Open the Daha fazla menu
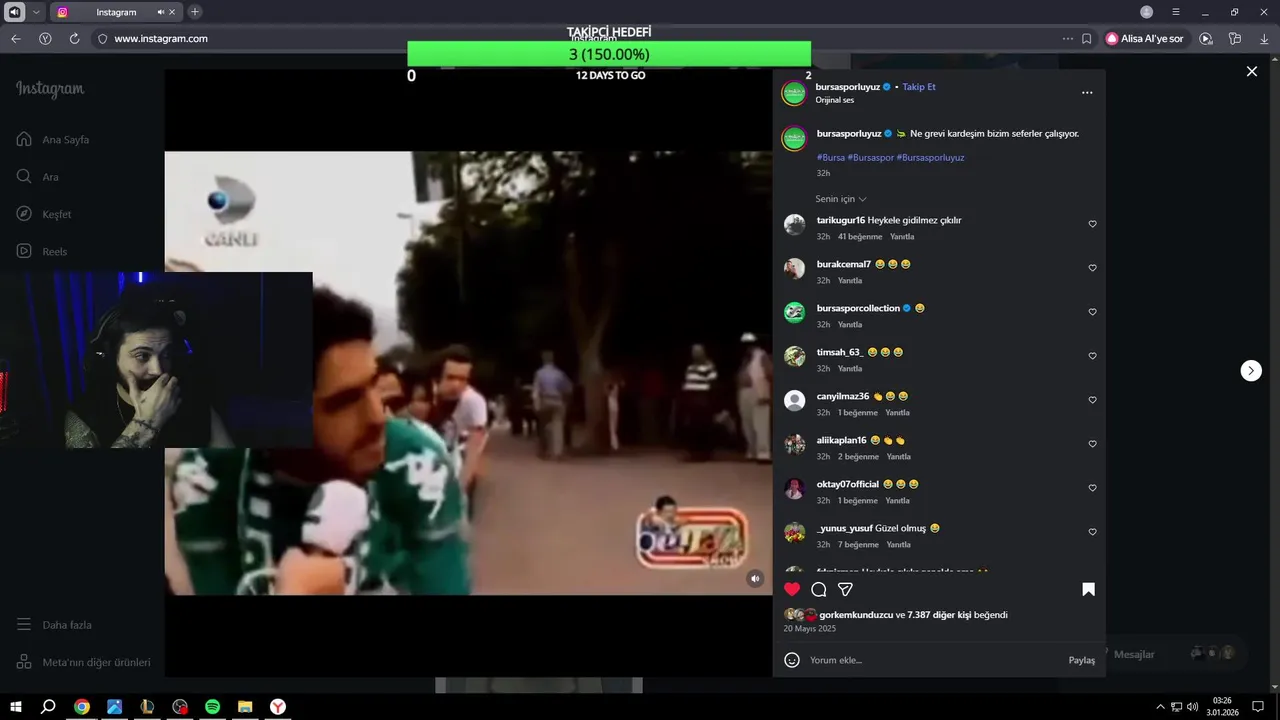The image size is (1280, 720). (54, 625)
